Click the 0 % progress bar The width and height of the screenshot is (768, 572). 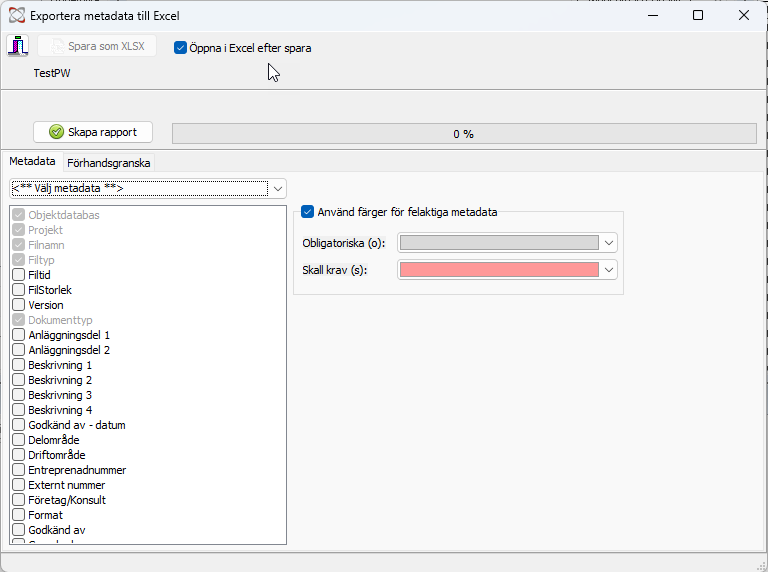coord(464,134)
